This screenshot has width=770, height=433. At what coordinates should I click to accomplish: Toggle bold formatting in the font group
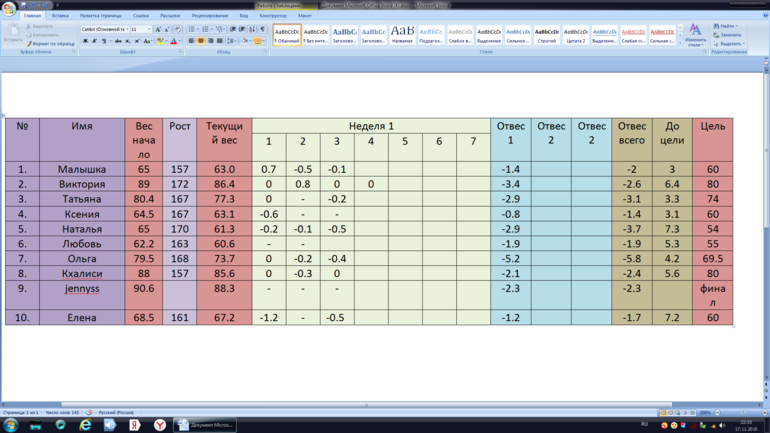coord(86,41)
